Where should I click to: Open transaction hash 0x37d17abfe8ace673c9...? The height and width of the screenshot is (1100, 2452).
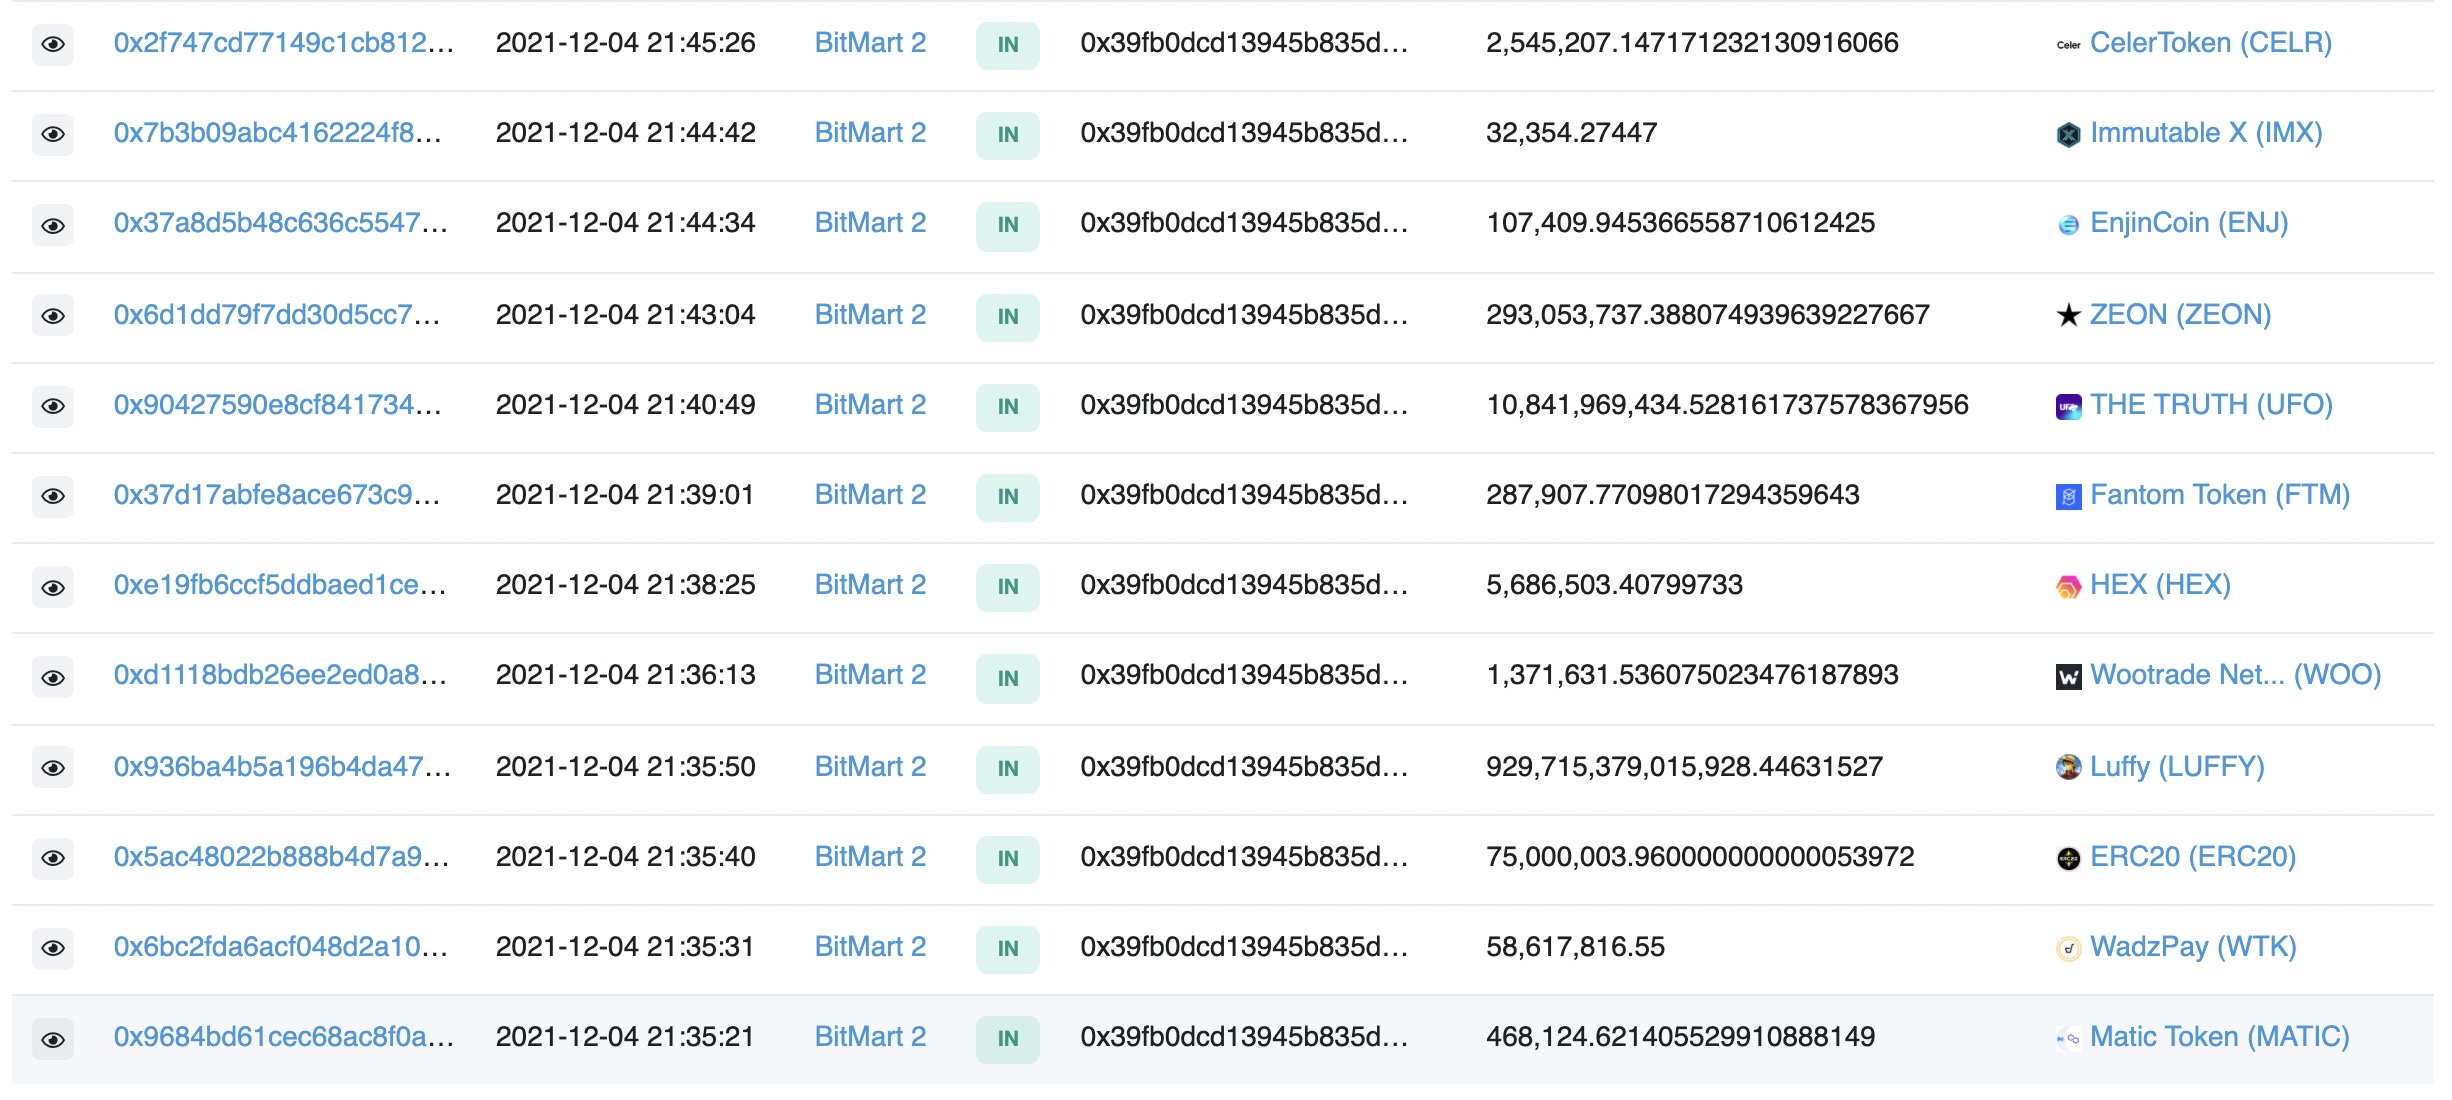point(277,495)
